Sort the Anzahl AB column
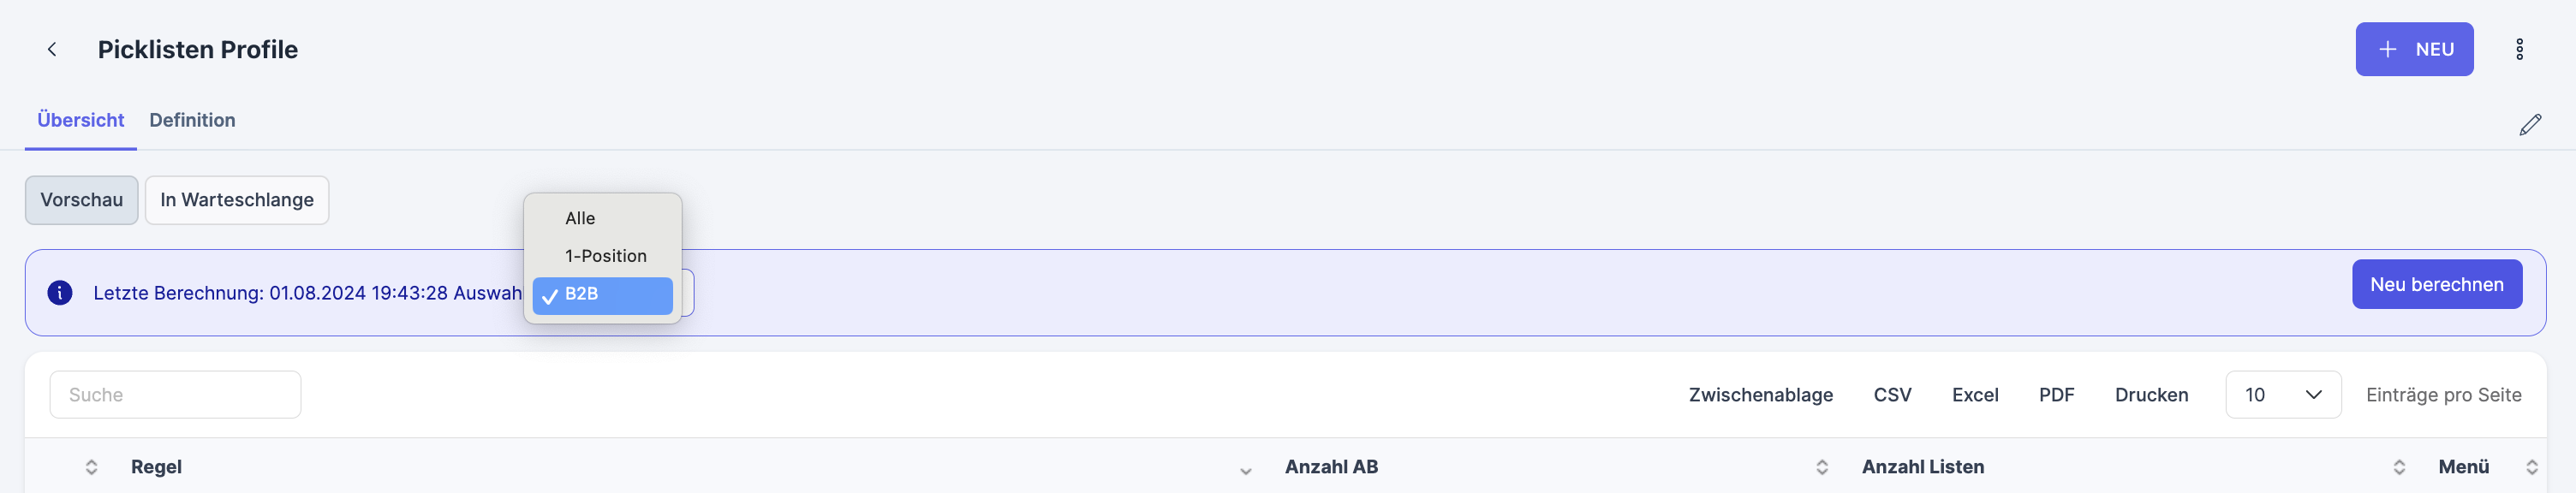The image size is (2576, 493). tap(1822, 467)
